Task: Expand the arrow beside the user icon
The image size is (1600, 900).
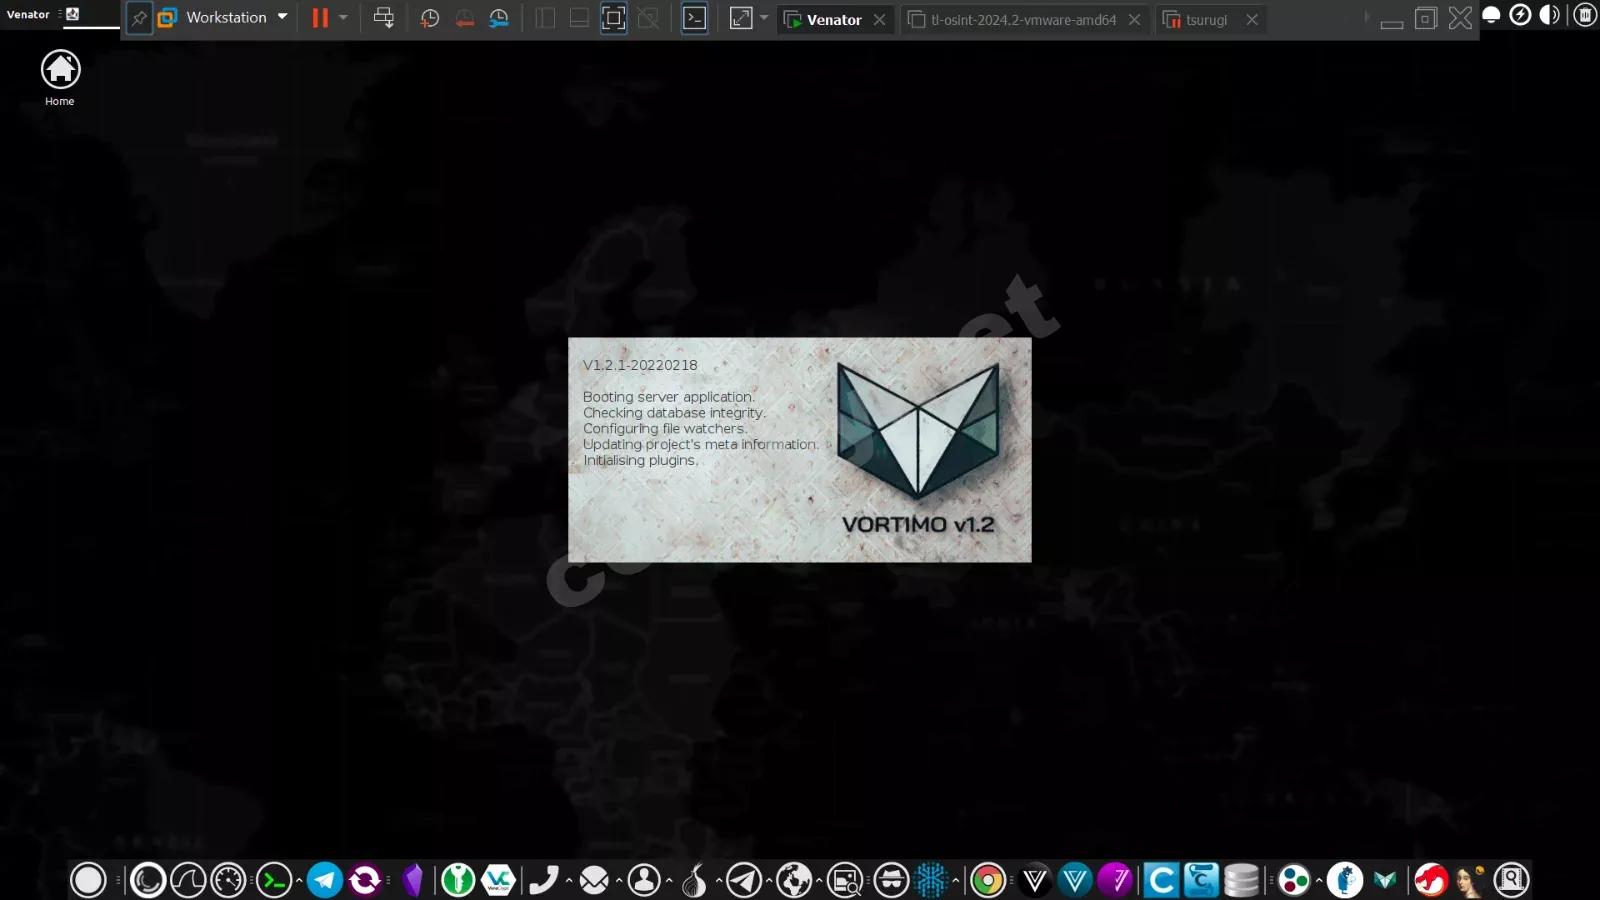Action: pyautogui.click(x=669, y=880)
